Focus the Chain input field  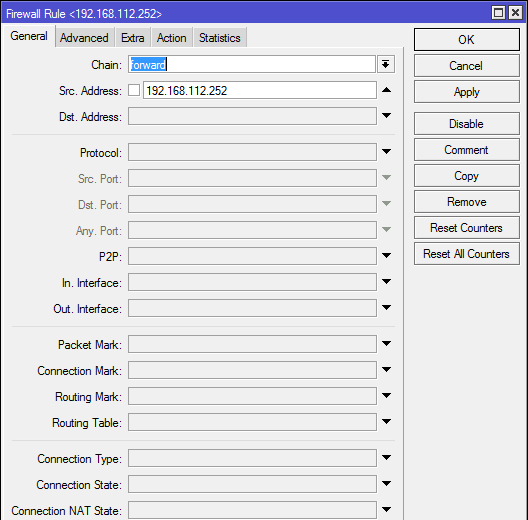[x=252, y=64]
